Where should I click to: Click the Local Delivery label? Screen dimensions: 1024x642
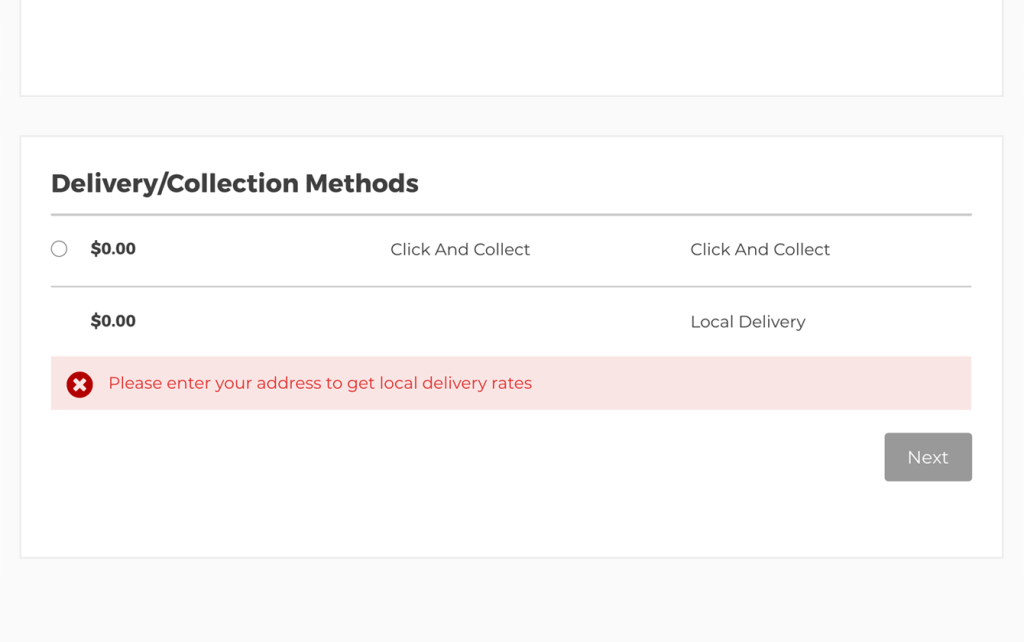click(x=748, y=322)
